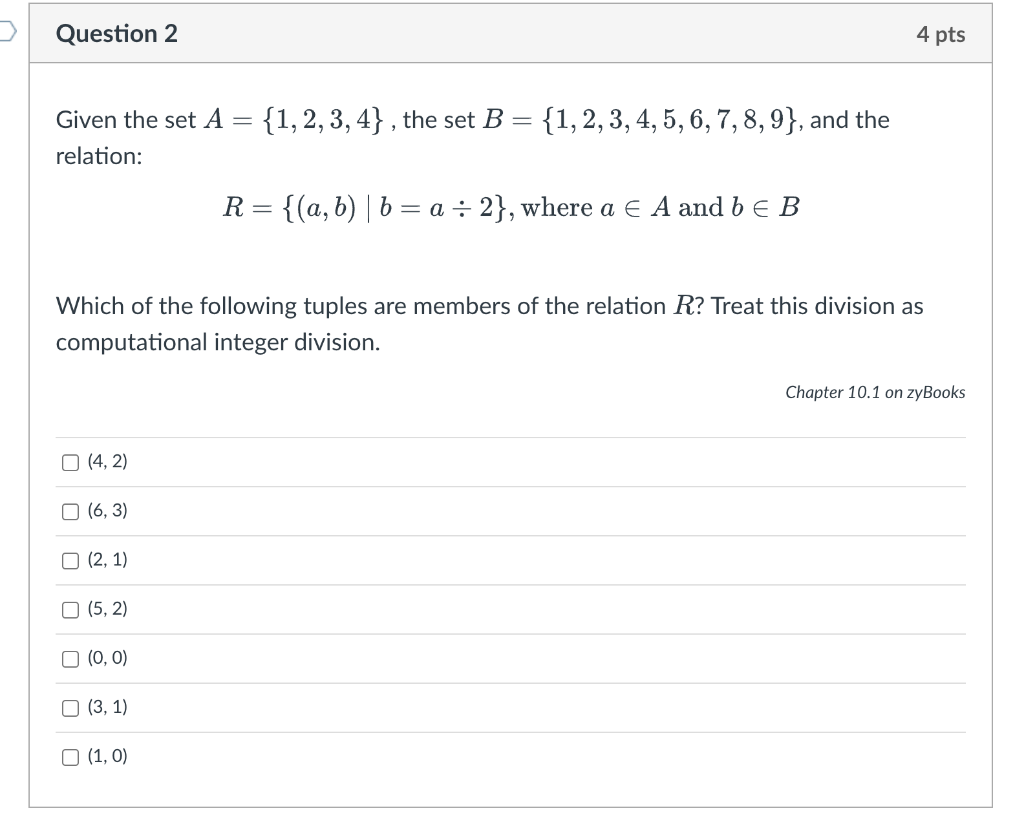Open the Chapter 10.1 on zyBooks reference

tap(874, 392)
